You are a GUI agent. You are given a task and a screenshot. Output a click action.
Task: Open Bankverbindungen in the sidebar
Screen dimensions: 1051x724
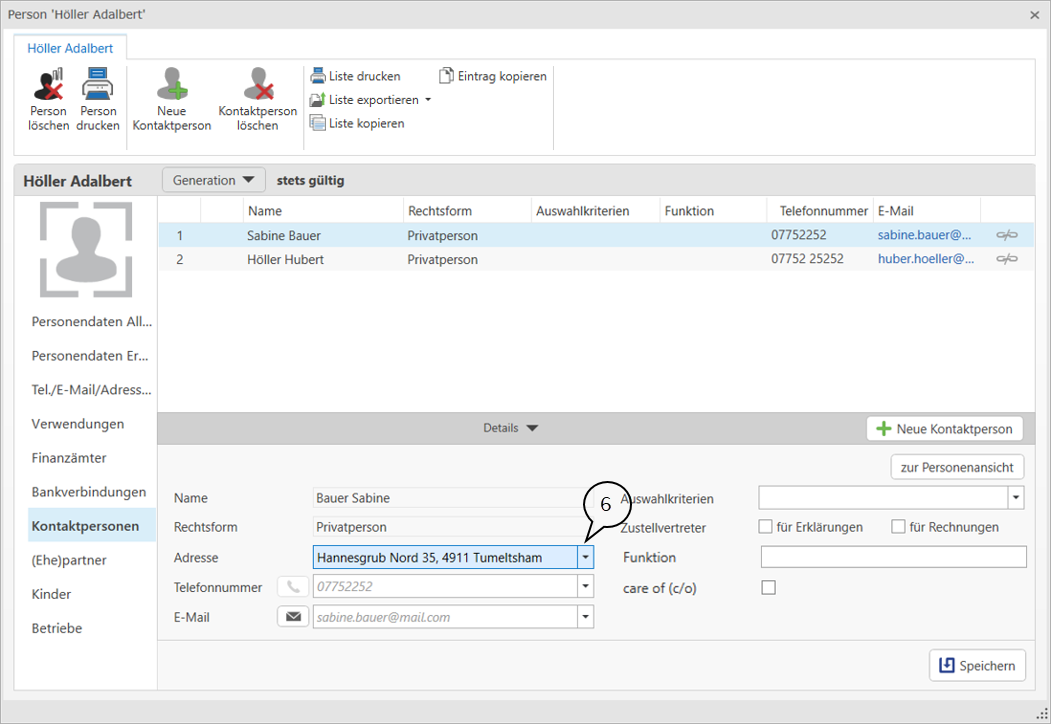click(x=89, y=492)
